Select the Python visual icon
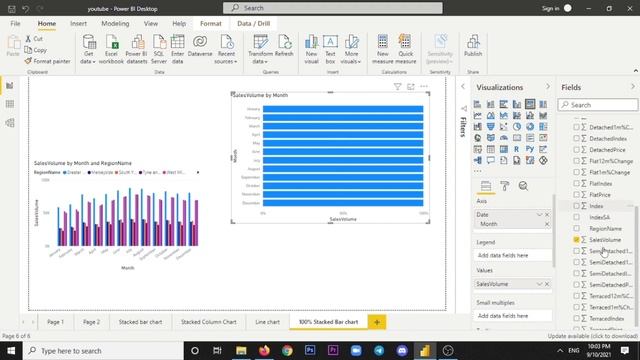Image resolution: width=640 pixels, height=360 pixels. [530, 149]
